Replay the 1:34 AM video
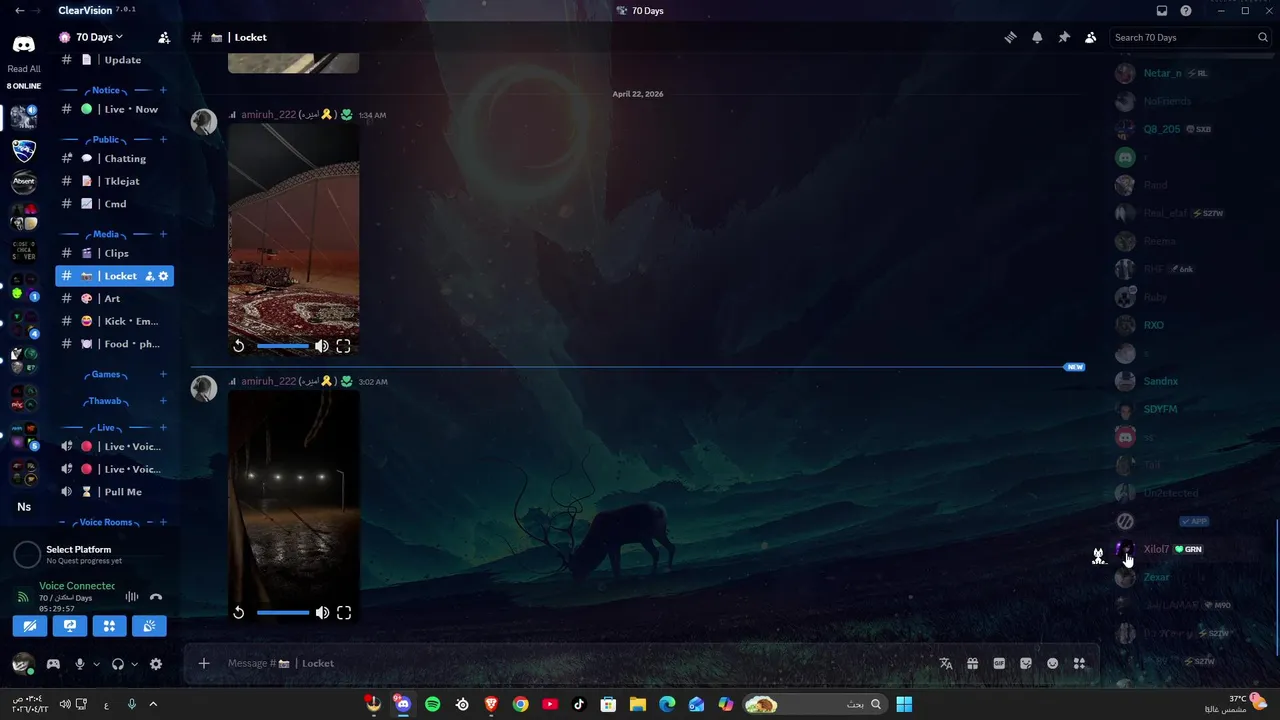The width and height of the screenshot is (1280, 720). 238,346
